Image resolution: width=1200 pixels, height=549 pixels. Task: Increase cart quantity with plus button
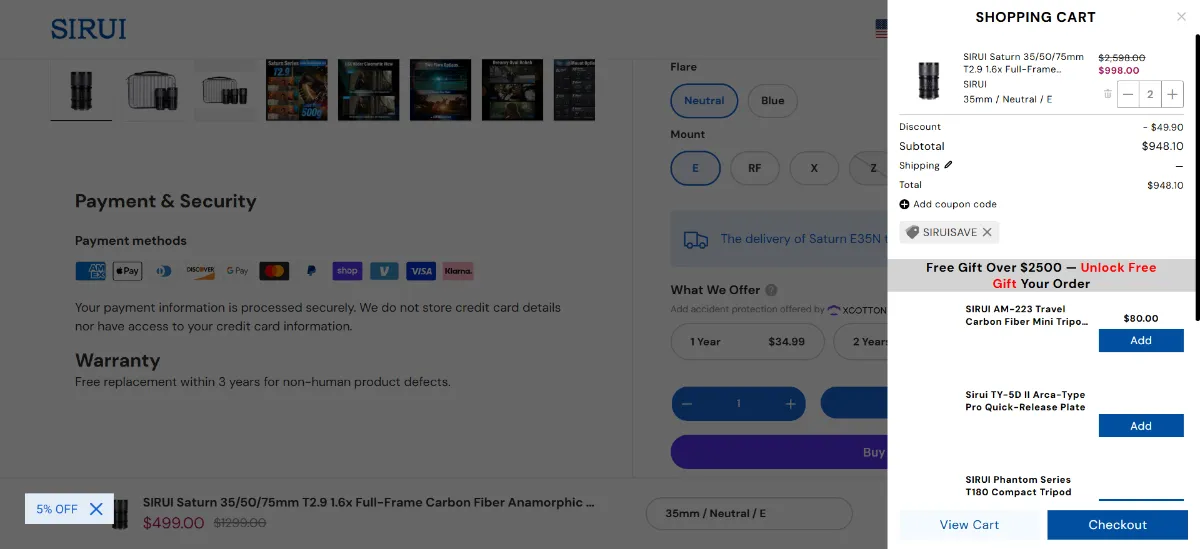(1172, 95)
